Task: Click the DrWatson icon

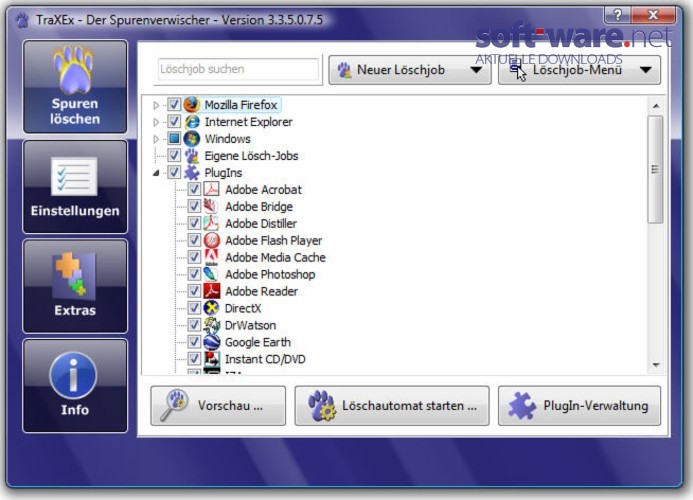Action: pyautogui.click(x=212, y=325)
